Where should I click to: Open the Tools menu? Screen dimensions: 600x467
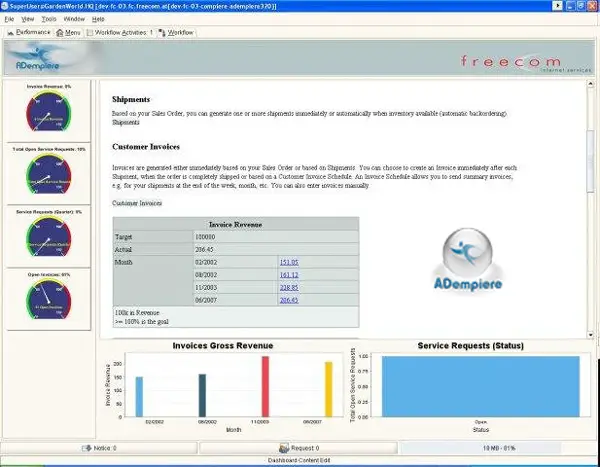pyautogui.click(x=49, y=19)
